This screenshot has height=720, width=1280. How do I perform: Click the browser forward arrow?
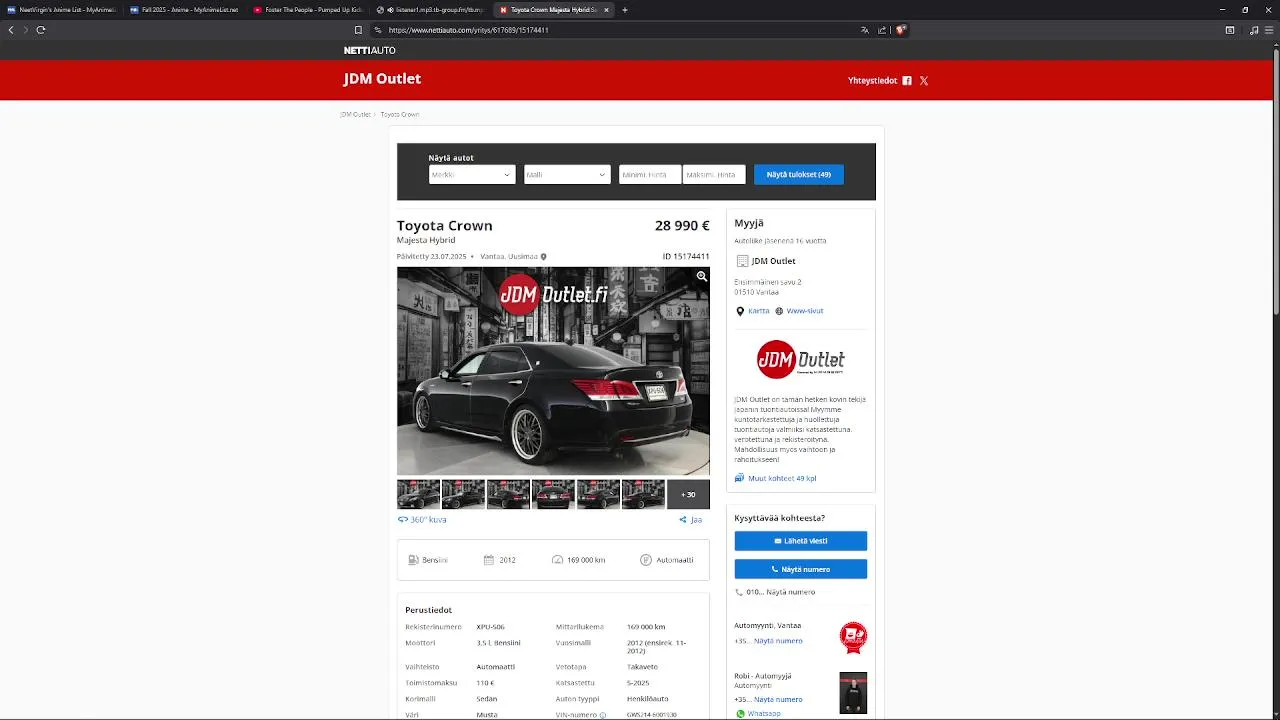click(26, 30)
